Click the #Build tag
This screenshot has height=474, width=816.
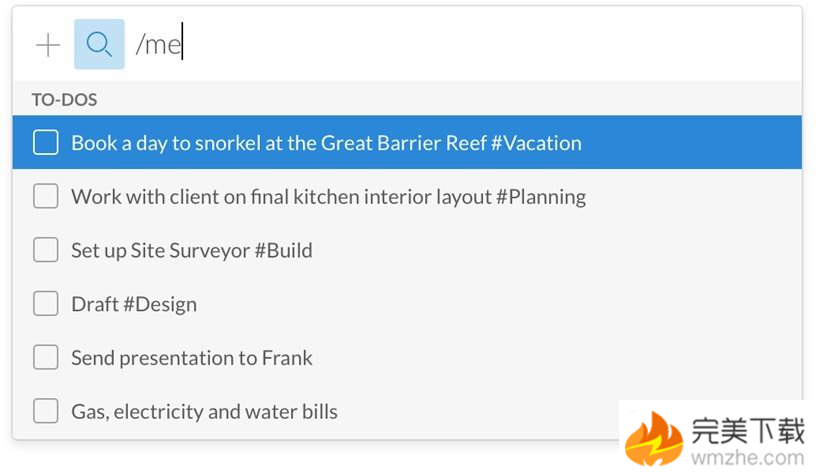[x=284, y=250]
